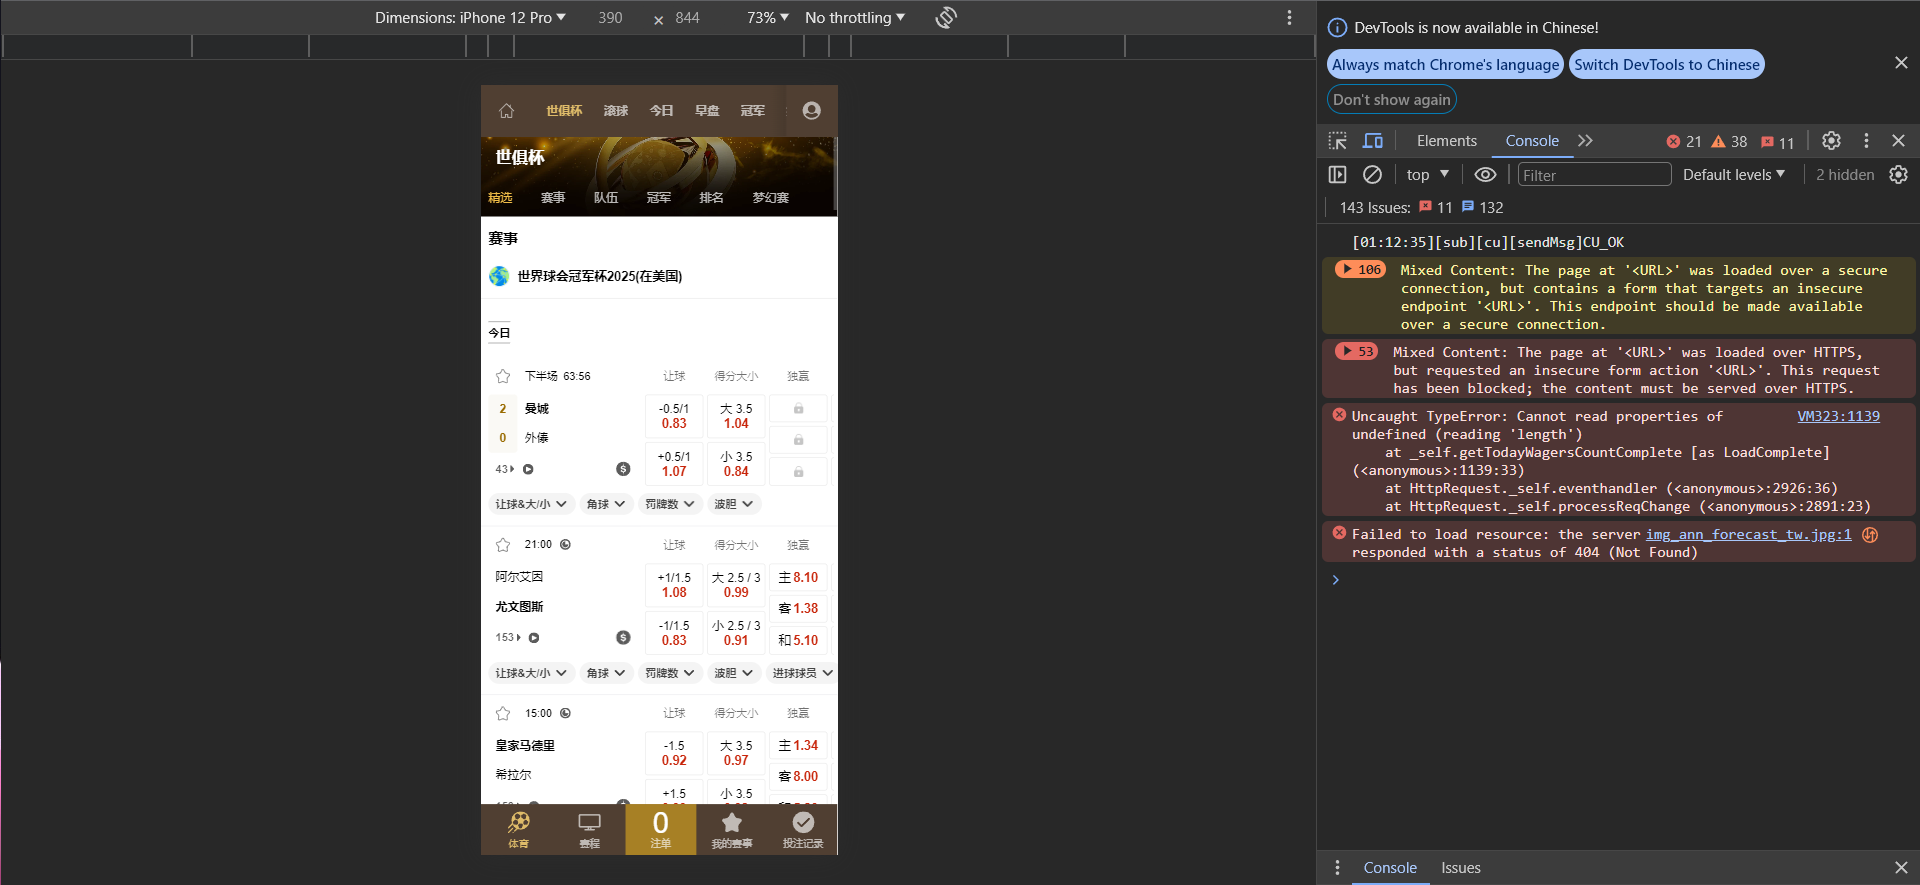
Task: Toggle device toolbar emulation icon
Action: [1373, 141]
